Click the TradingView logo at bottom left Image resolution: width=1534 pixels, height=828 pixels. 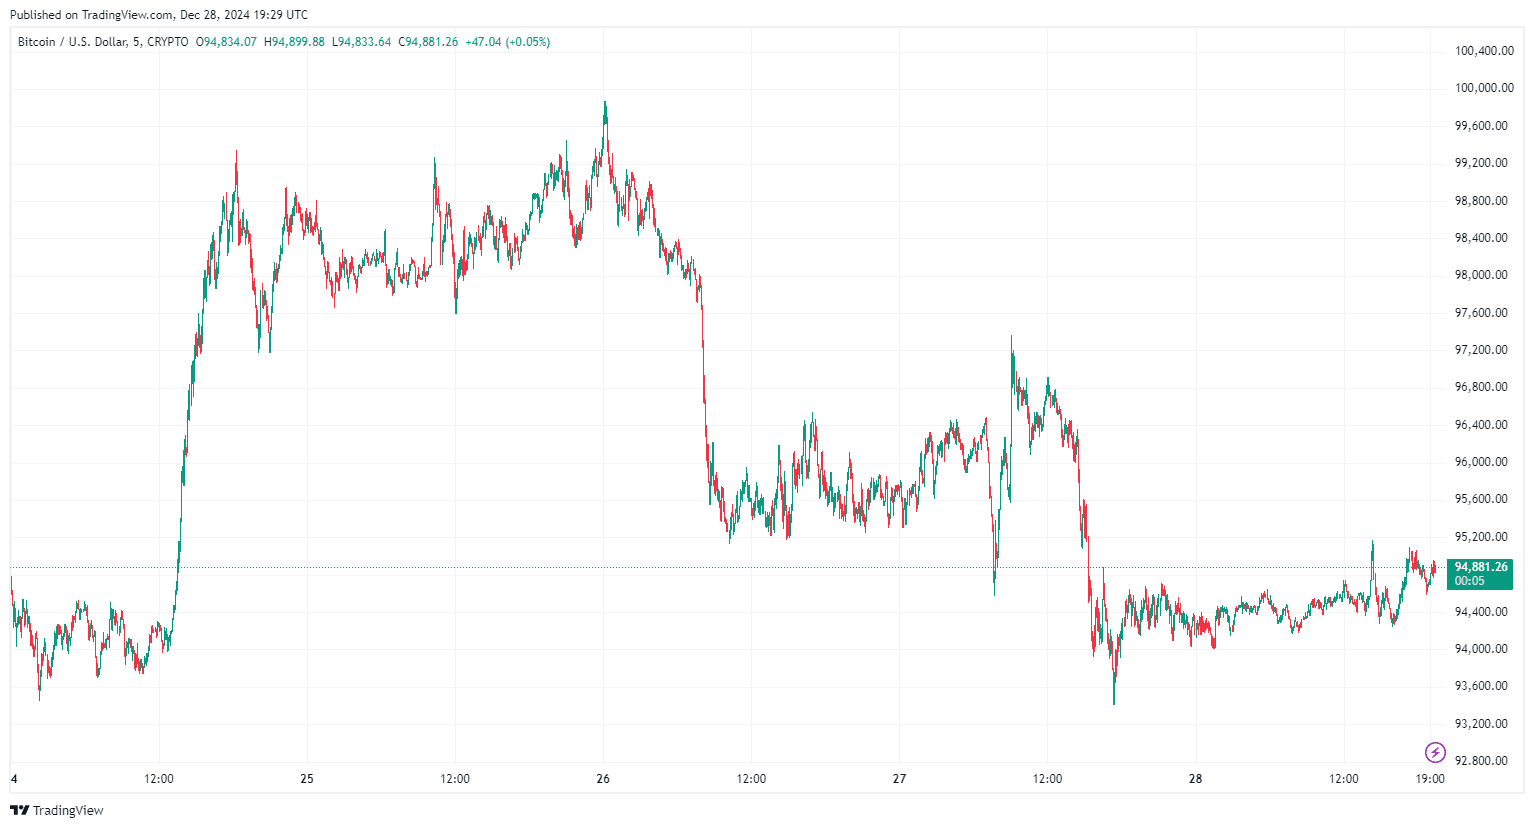[57, 810]
